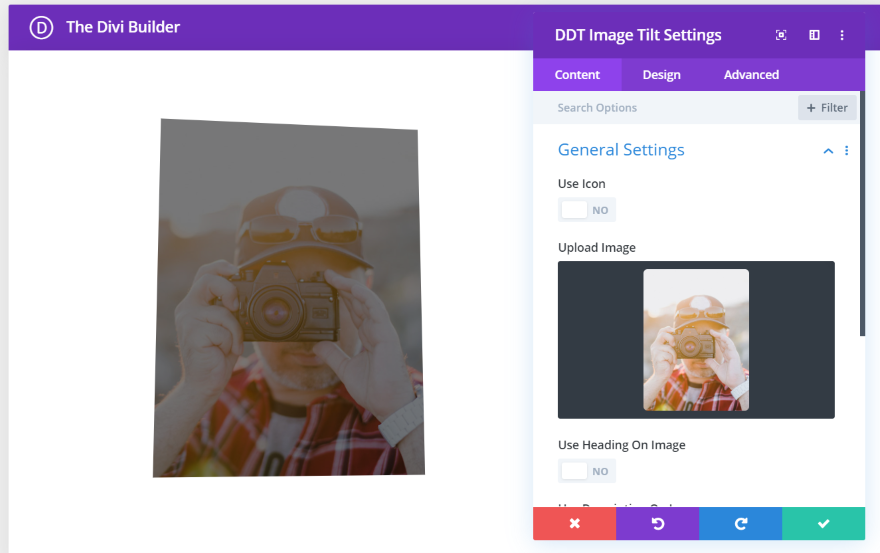The image size is (880, 553).
Task: Redo change with the blue button
Action: pos(740,524)
